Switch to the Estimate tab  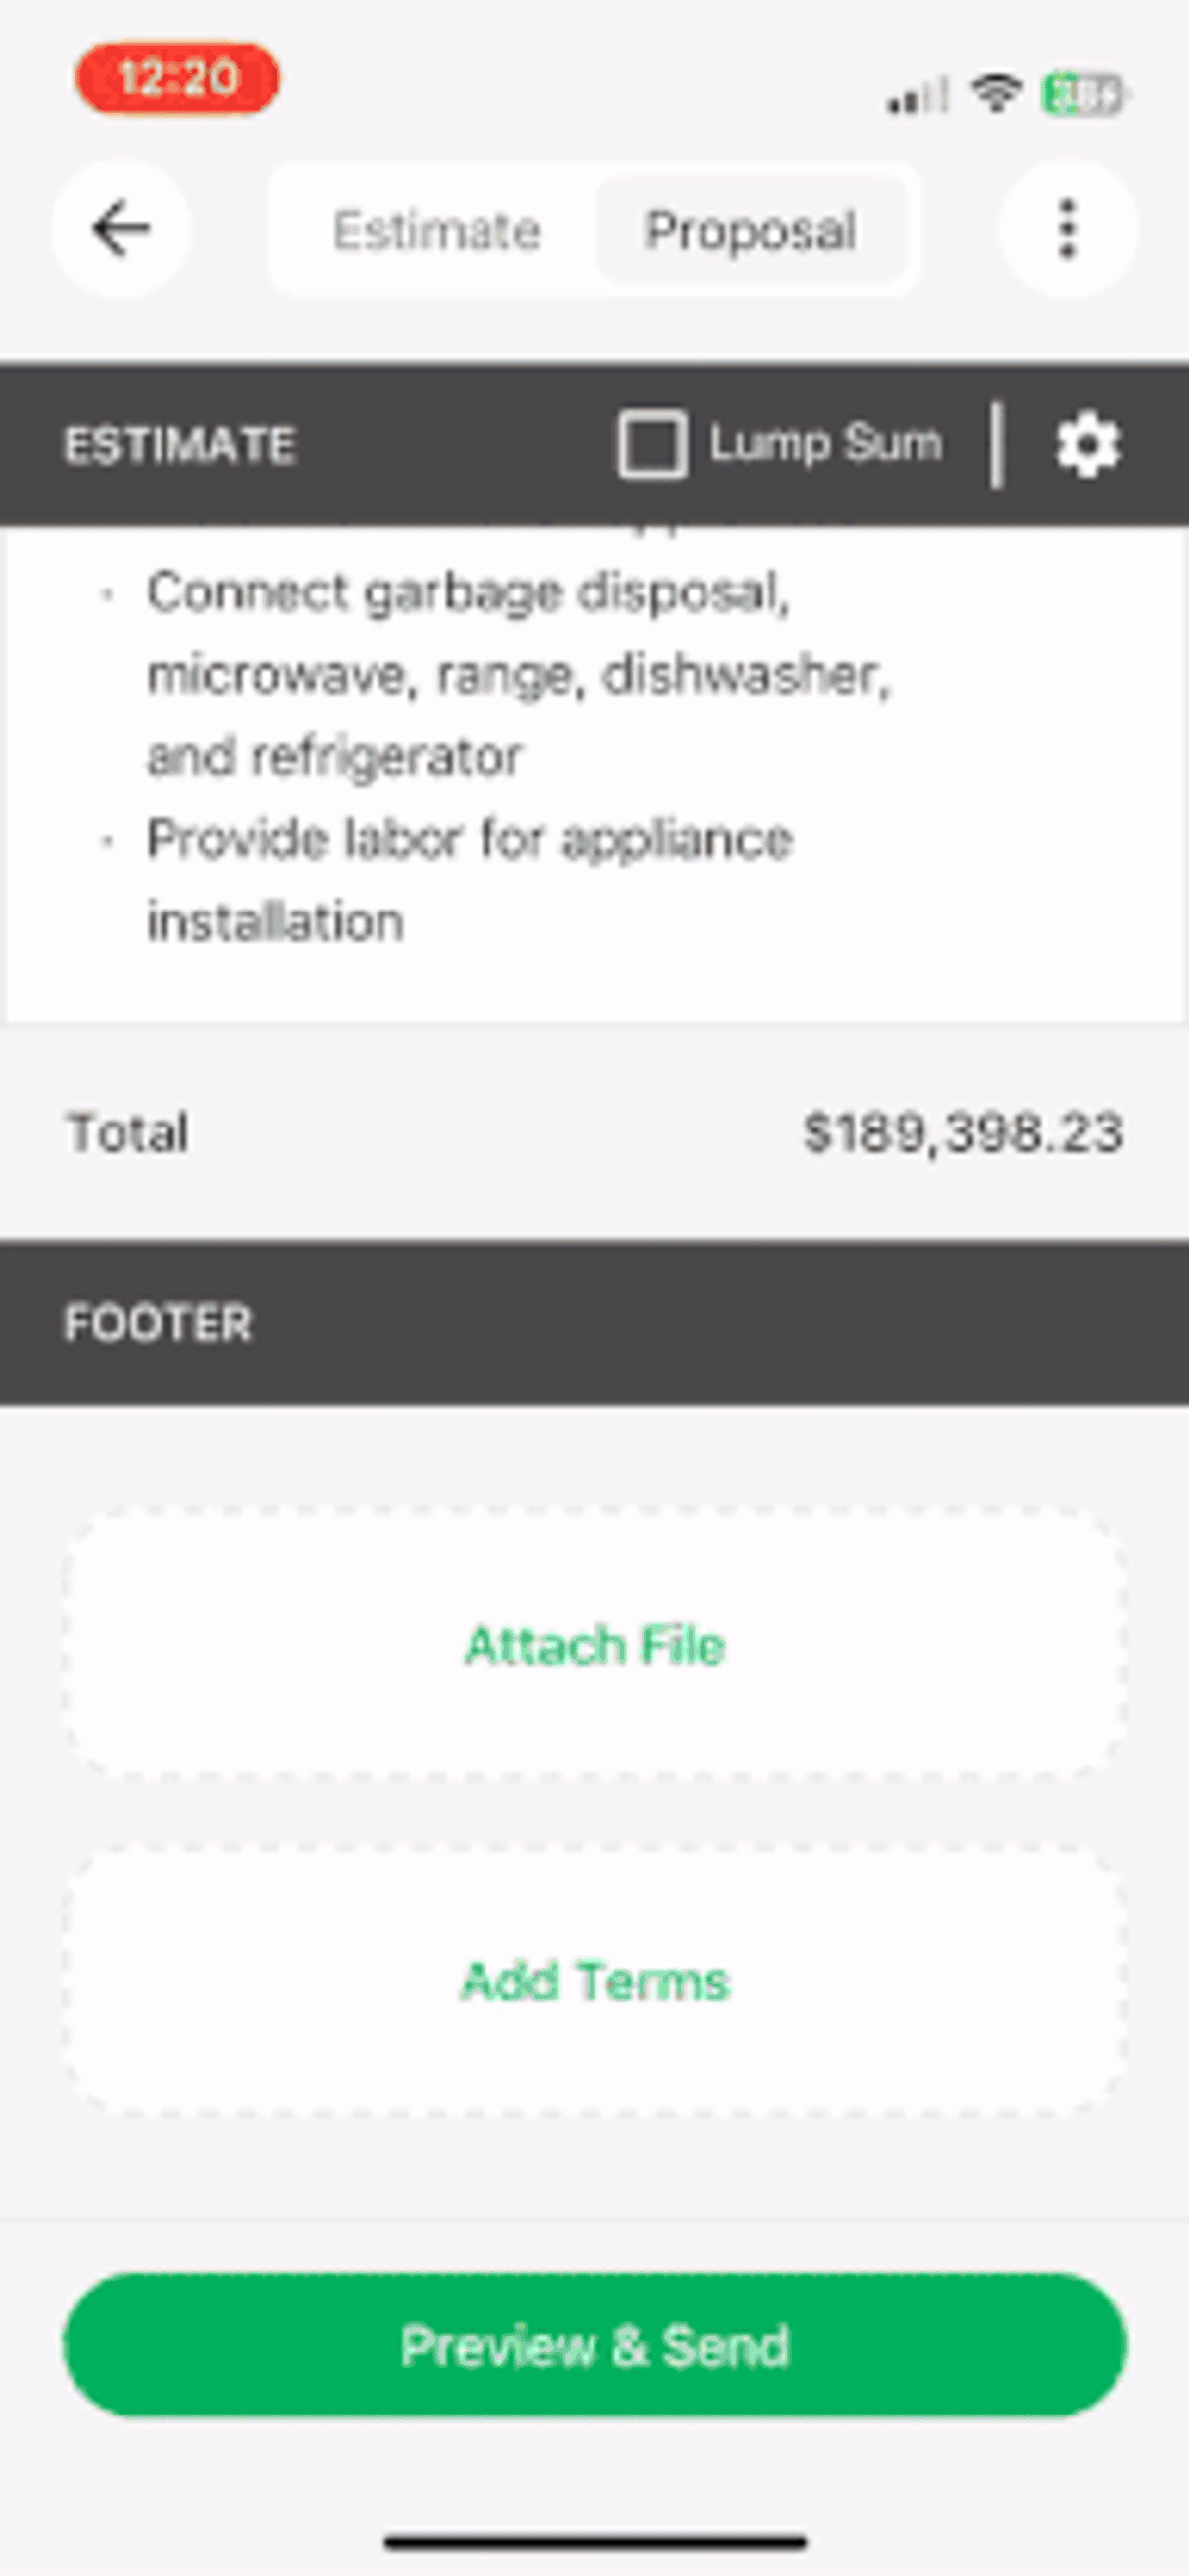[x=437, y=230]
